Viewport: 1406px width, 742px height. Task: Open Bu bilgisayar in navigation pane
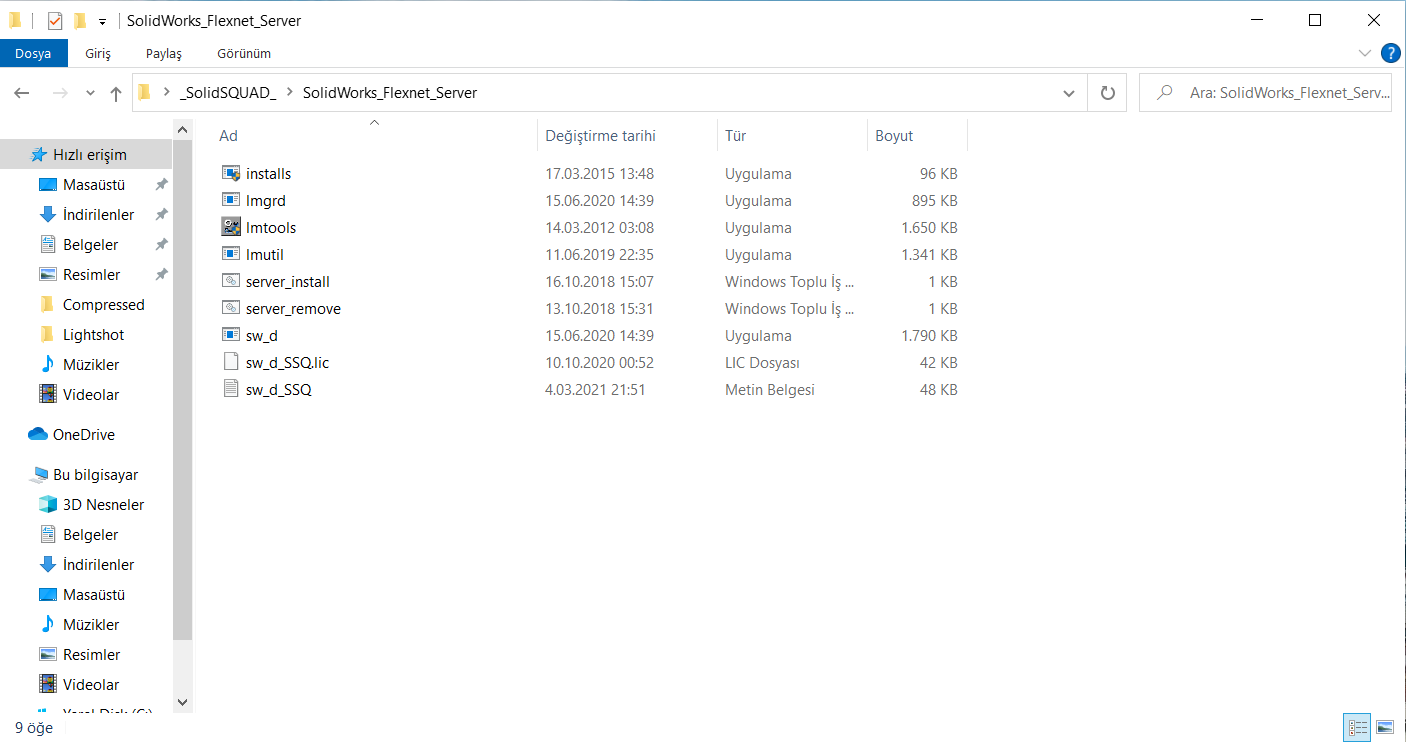coord(83,475)
